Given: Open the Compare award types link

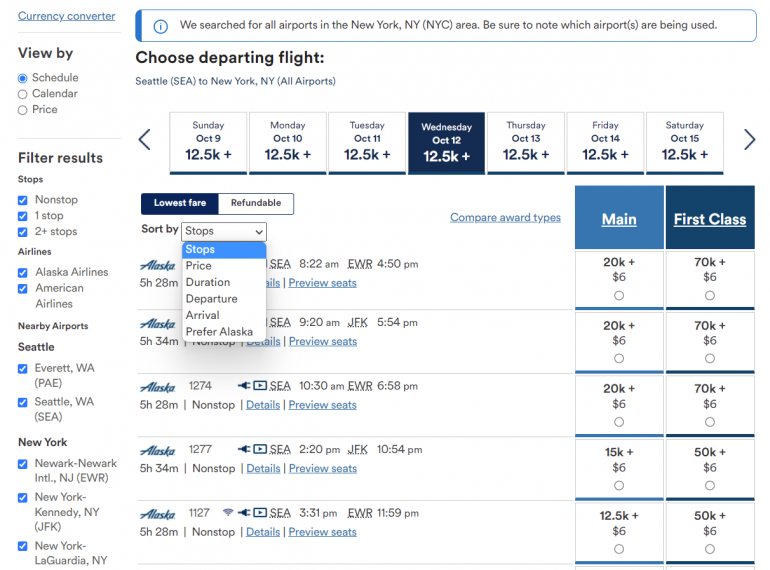Looking at the screenshot, I should pos(505,218).
